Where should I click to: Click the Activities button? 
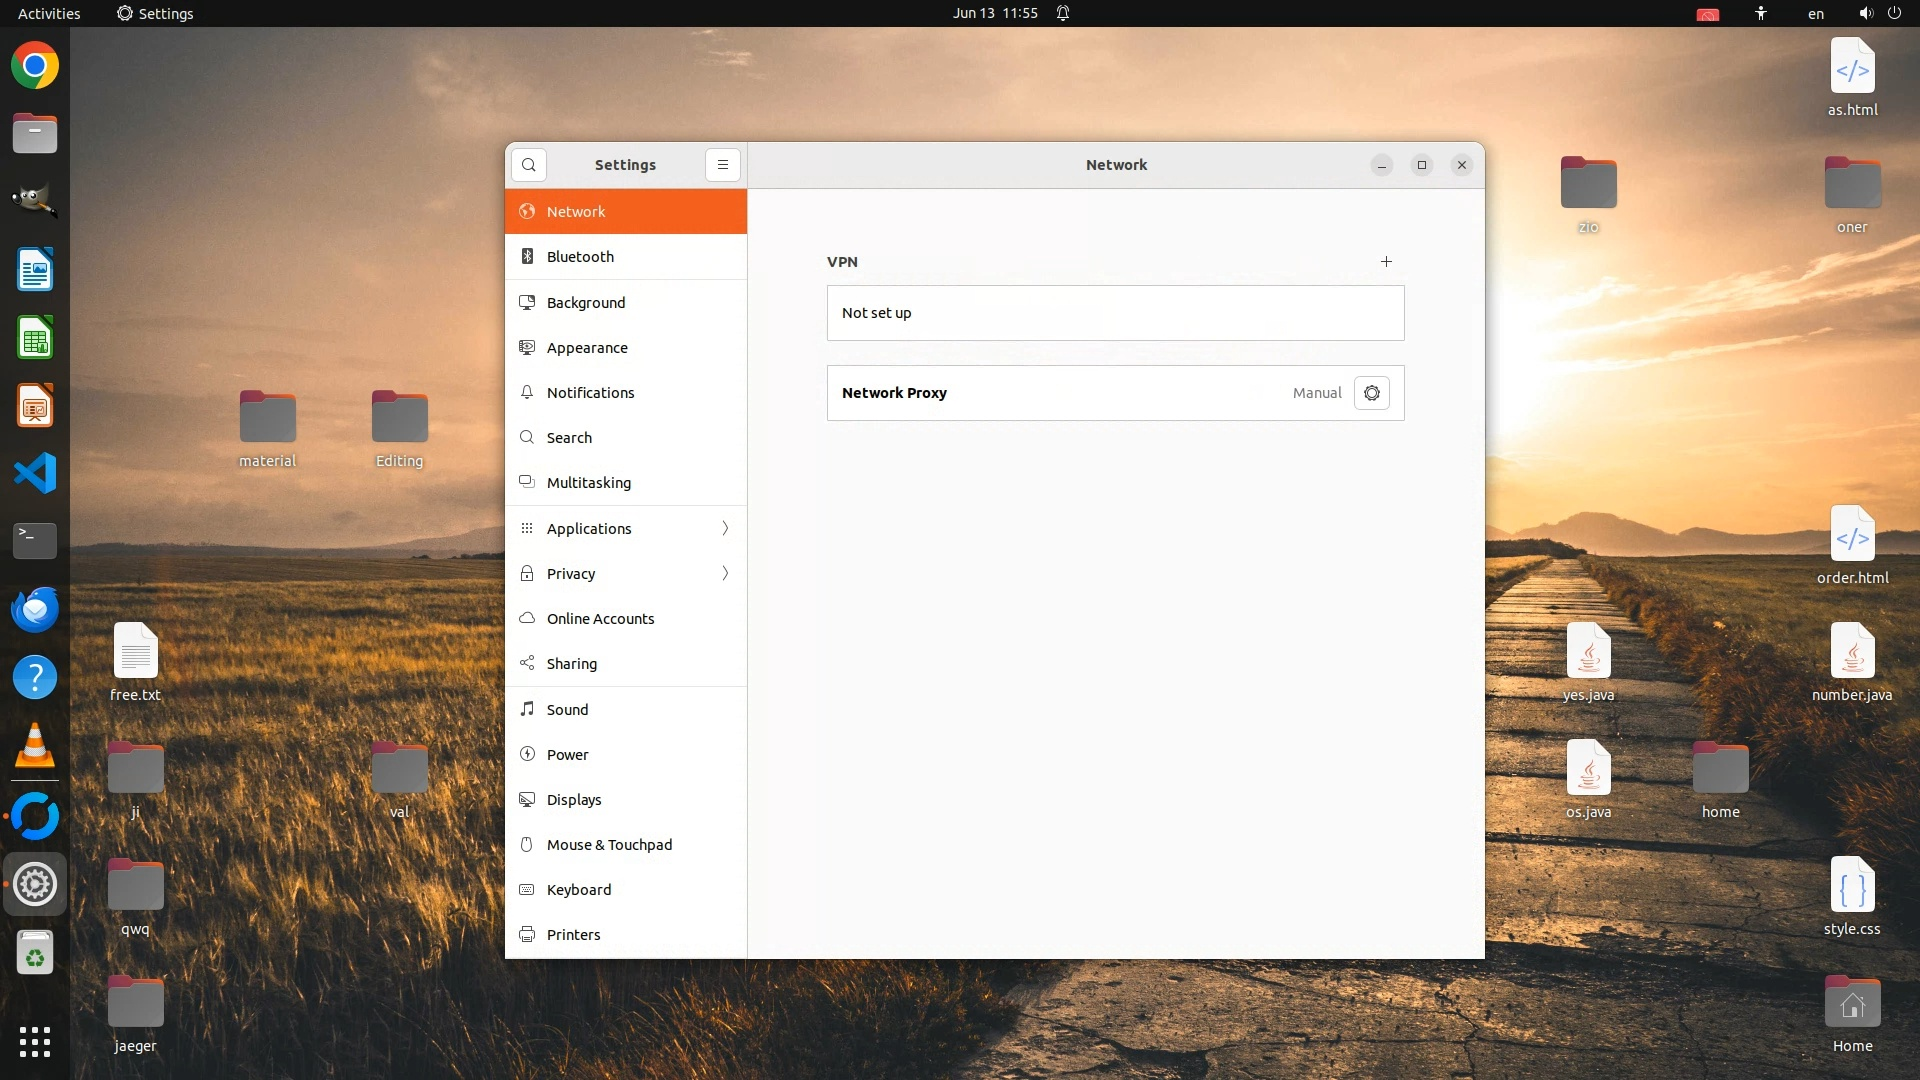click(49, 14)
